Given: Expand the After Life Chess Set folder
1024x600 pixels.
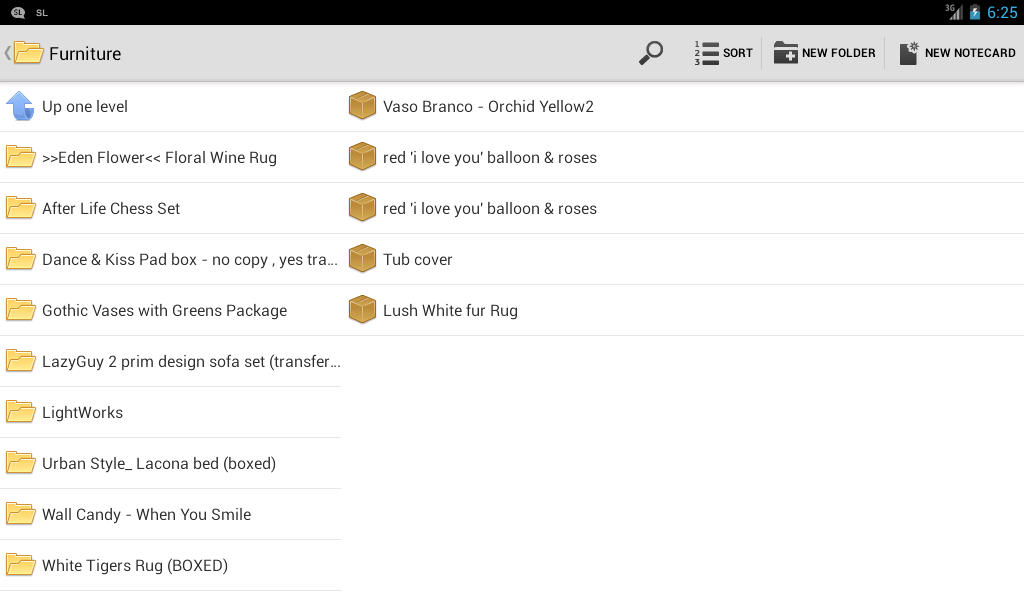Looking at the screenshot, I should click(x=111, y=208).
